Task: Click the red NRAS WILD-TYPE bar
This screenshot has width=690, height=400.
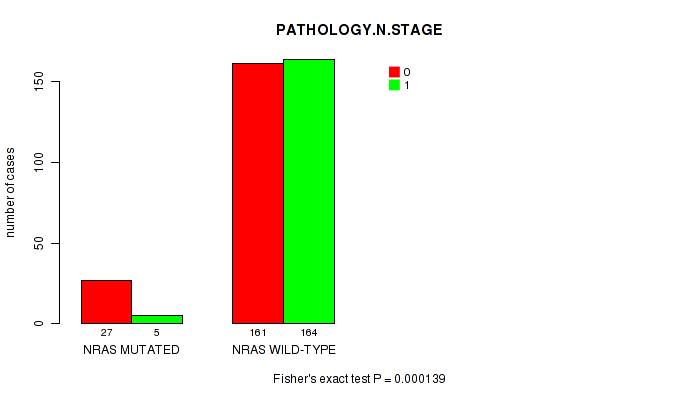Action: [x=258, y=193]
